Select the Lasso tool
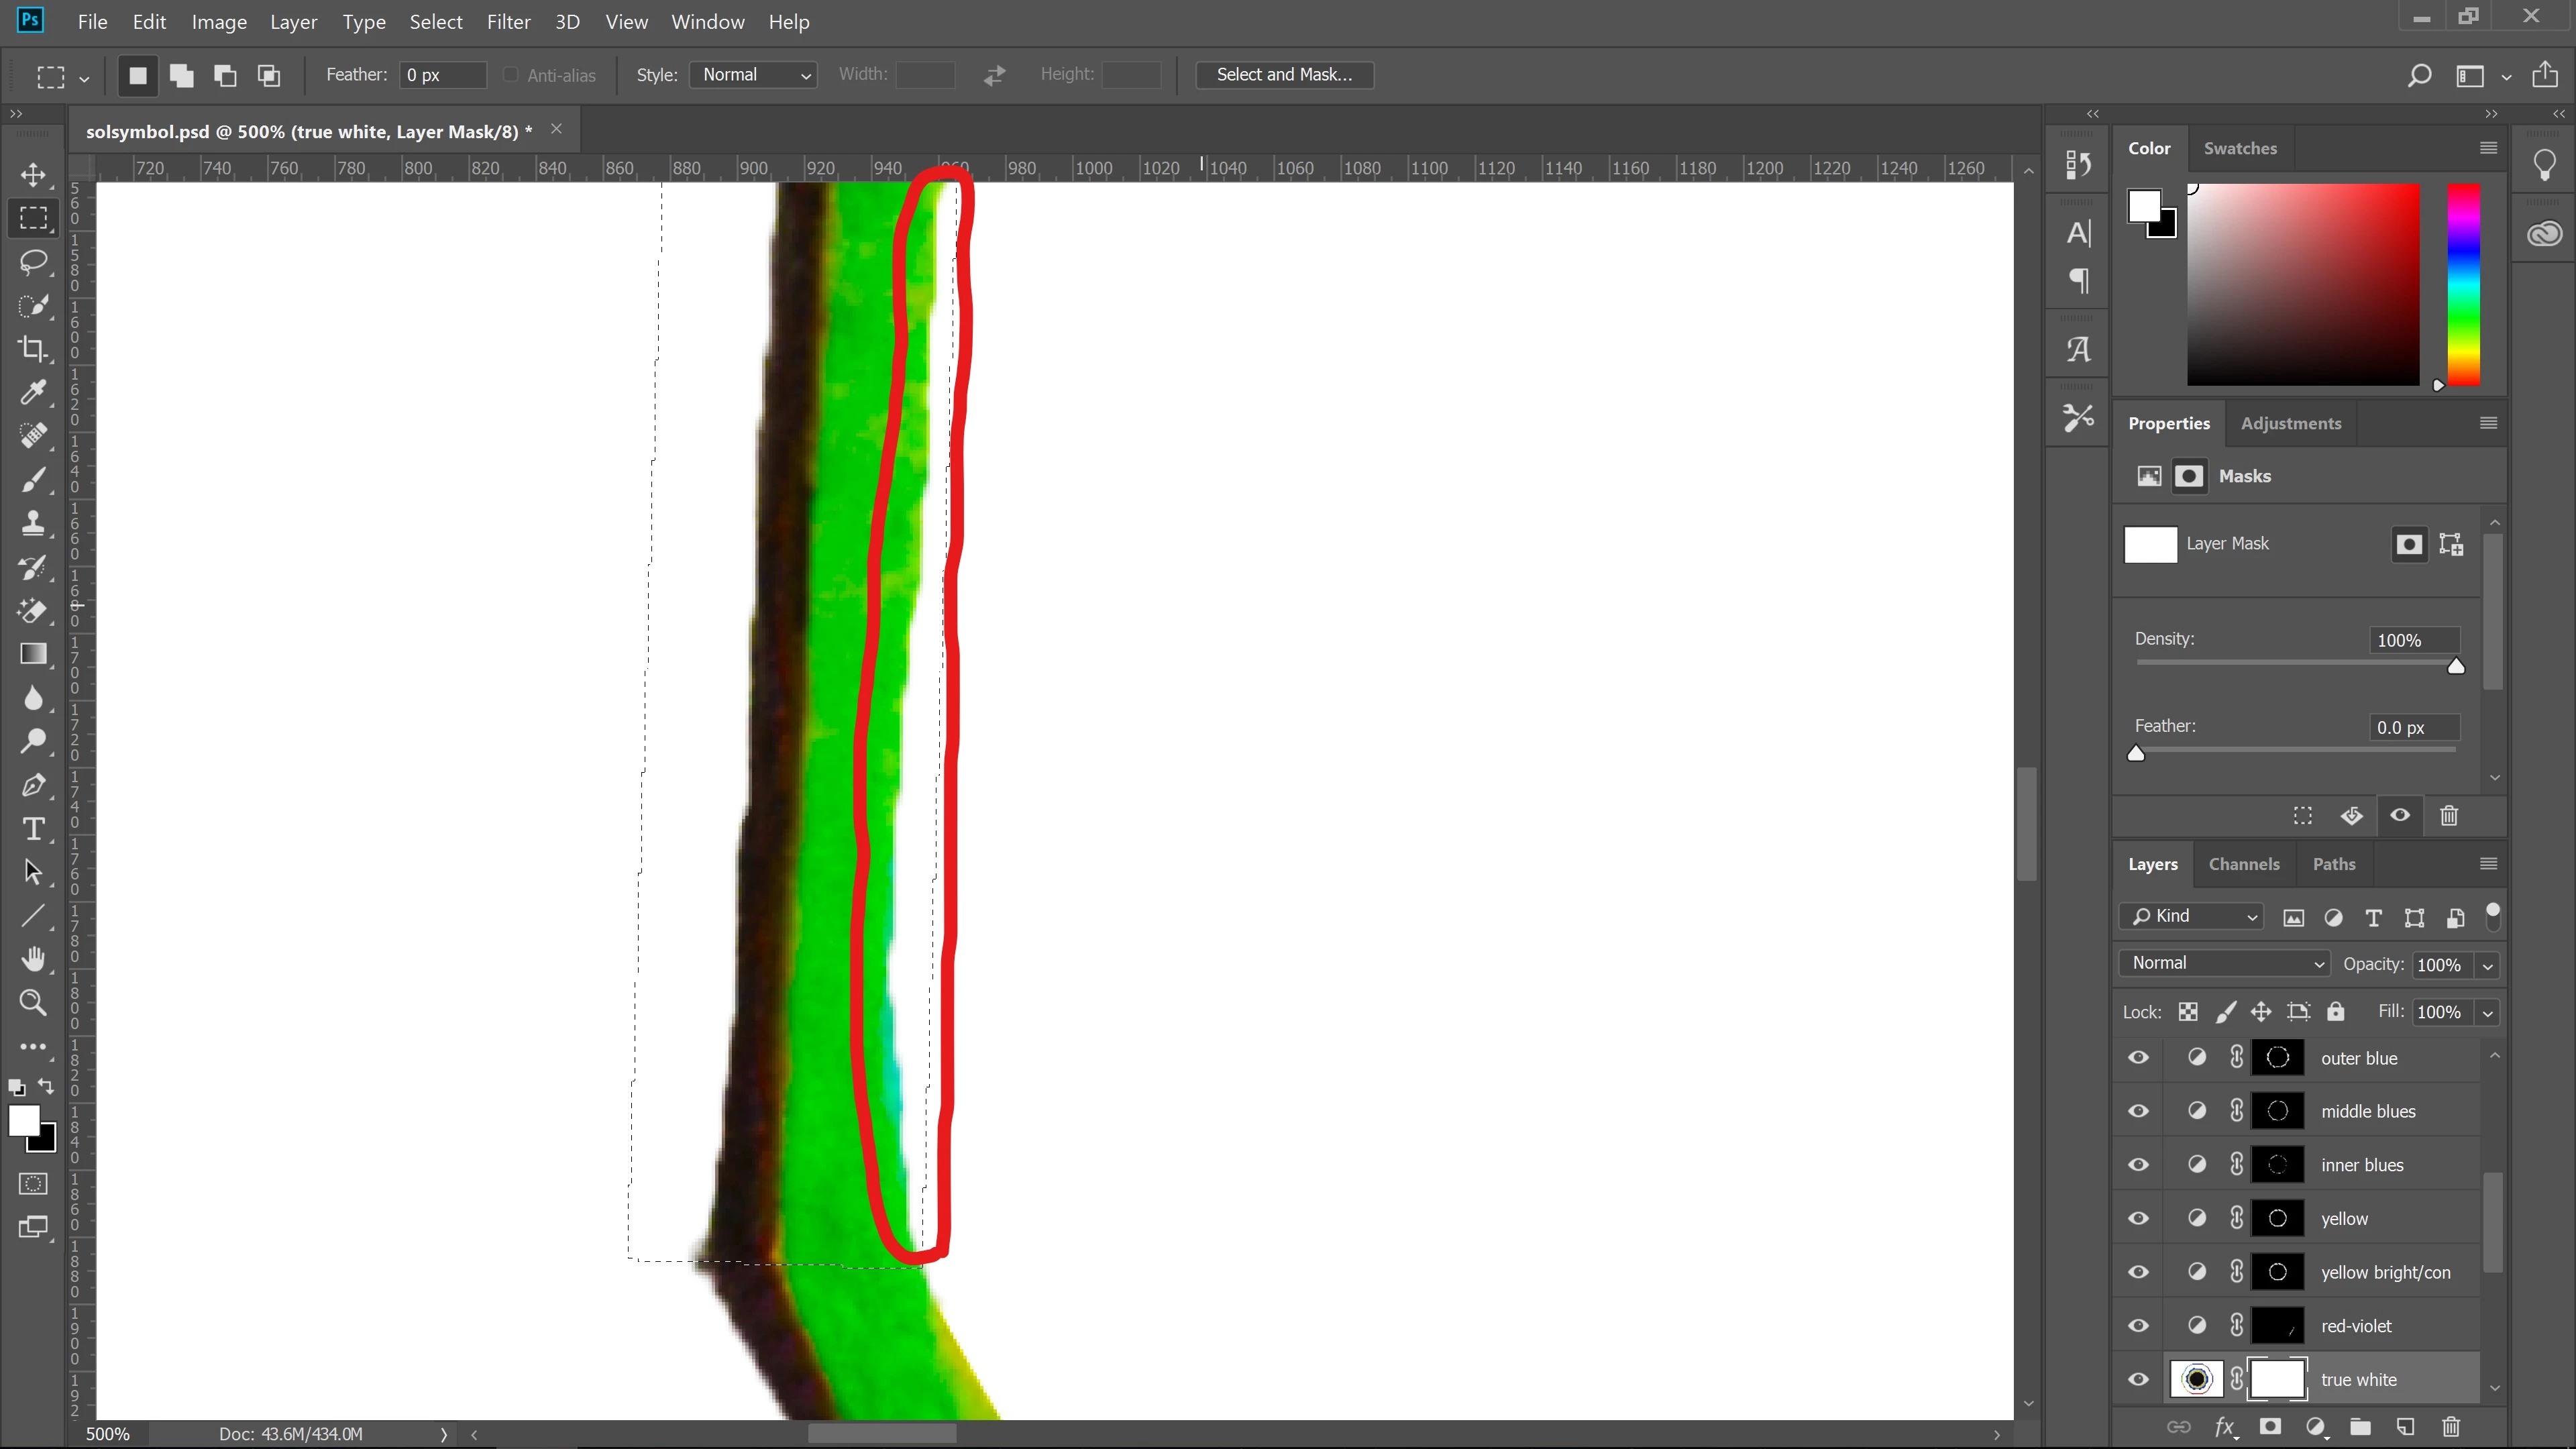This screenshot has height=1449, width=2576. [x=33, y=262]
